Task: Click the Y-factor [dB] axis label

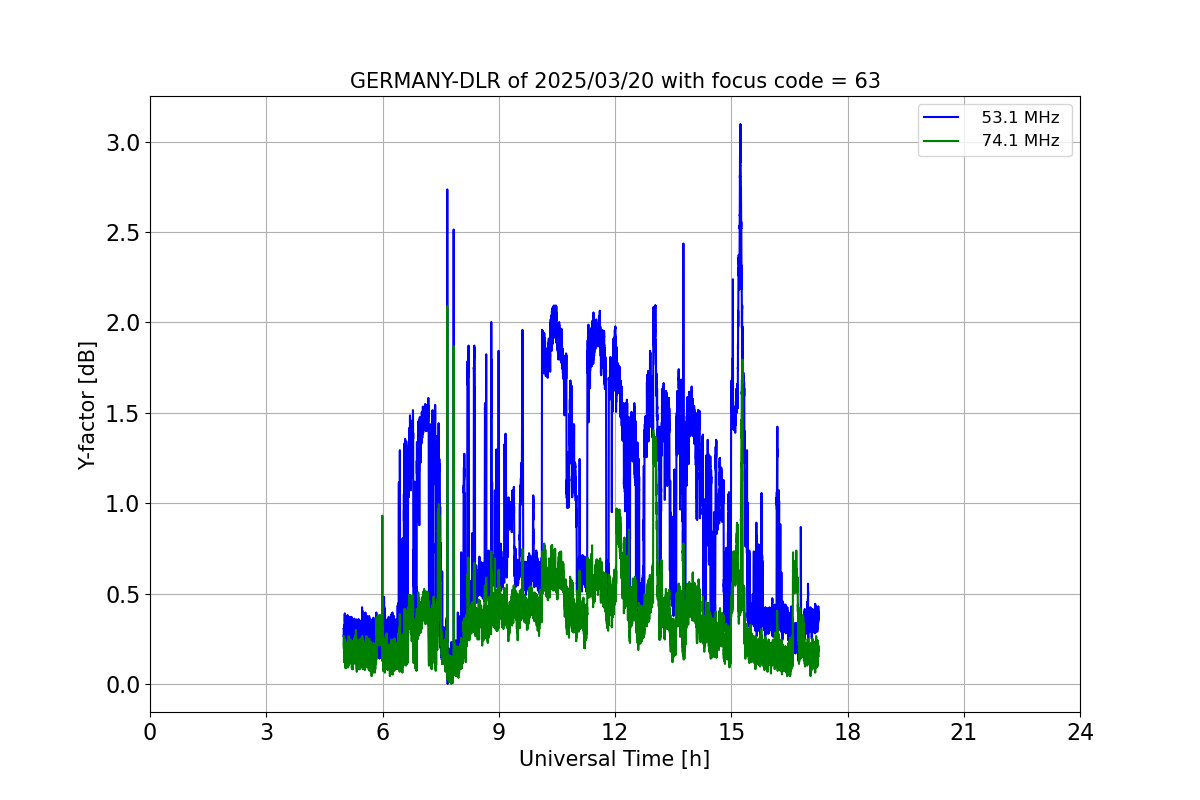Action: point(88,405)
